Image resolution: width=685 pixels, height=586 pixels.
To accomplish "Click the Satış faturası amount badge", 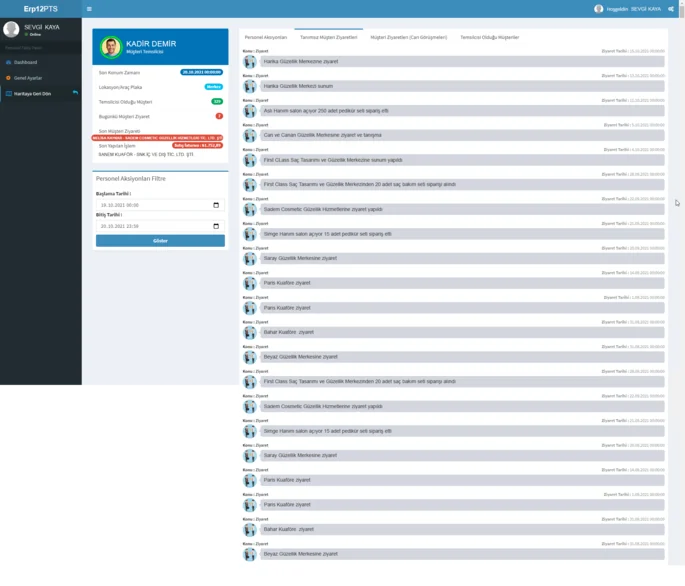I will 197,145.
